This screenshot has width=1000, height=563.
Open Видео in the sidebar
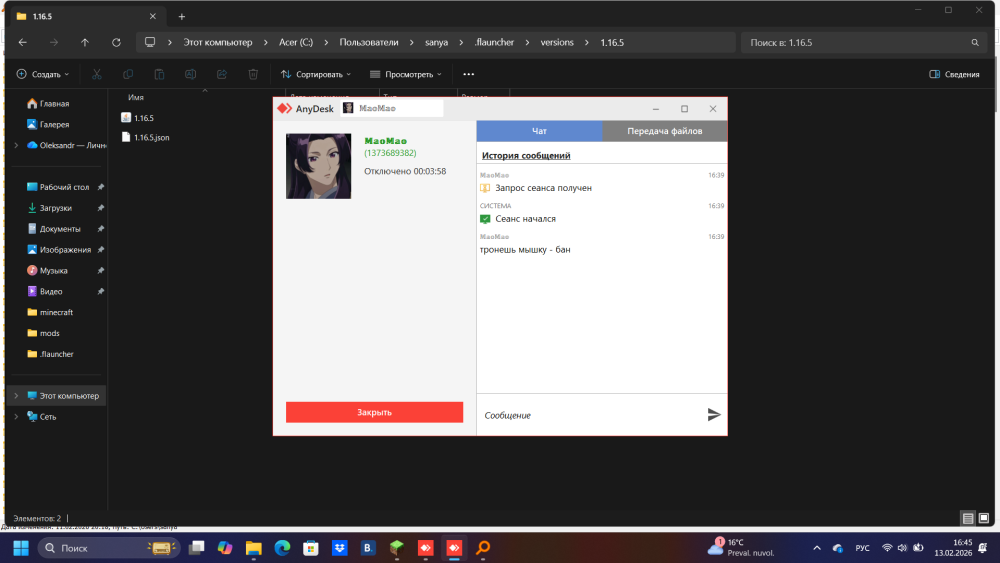click(45, 291)
